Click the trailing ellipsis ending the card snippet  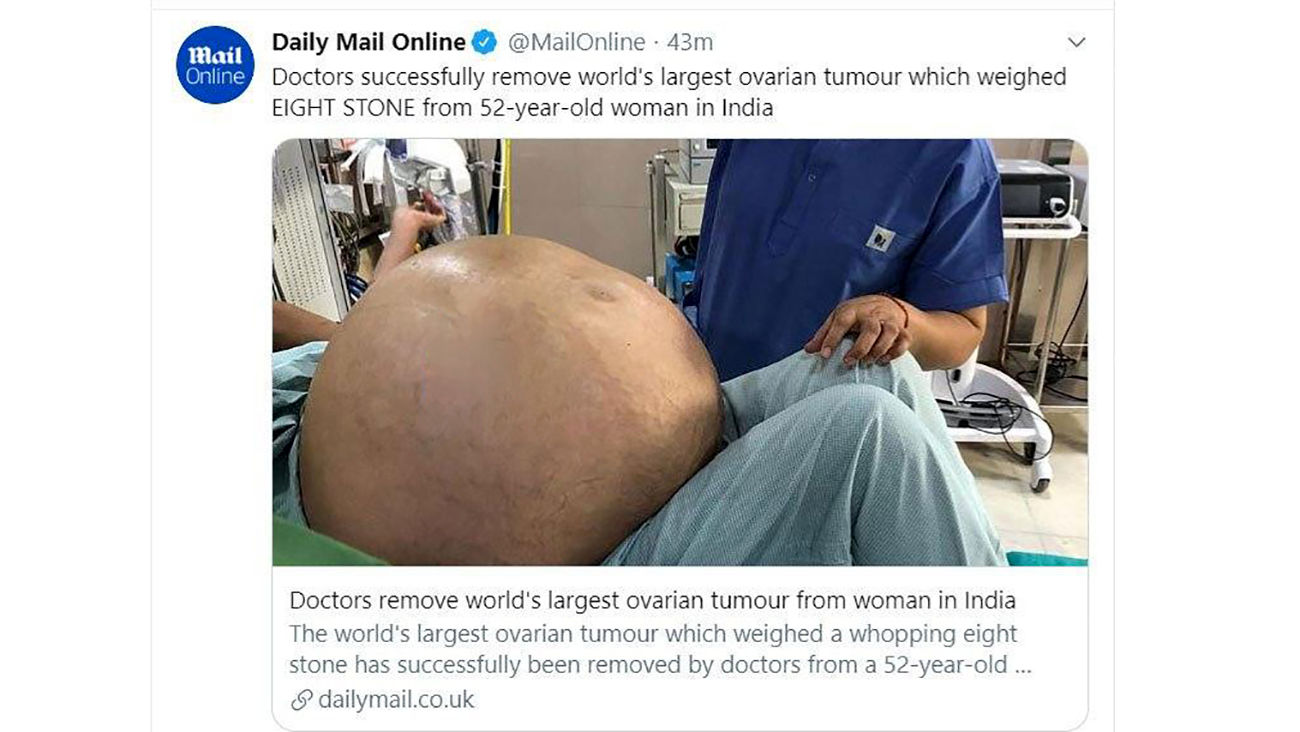click(x=1022, y=668)
